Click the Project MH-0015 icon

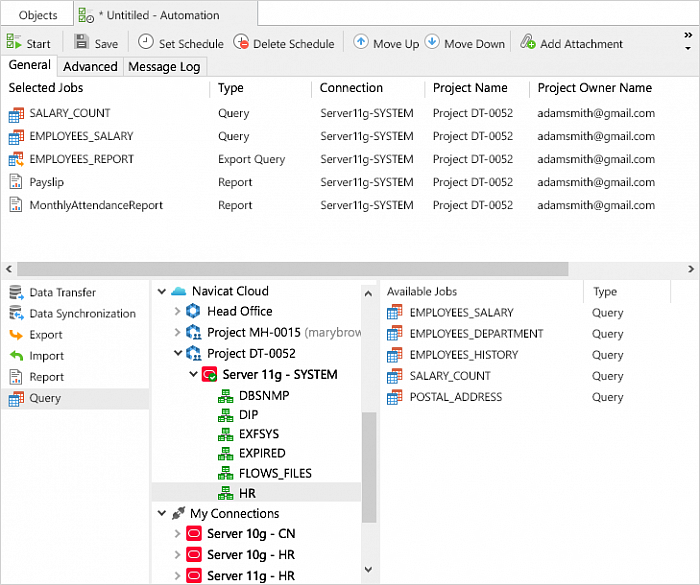point(193,332)
